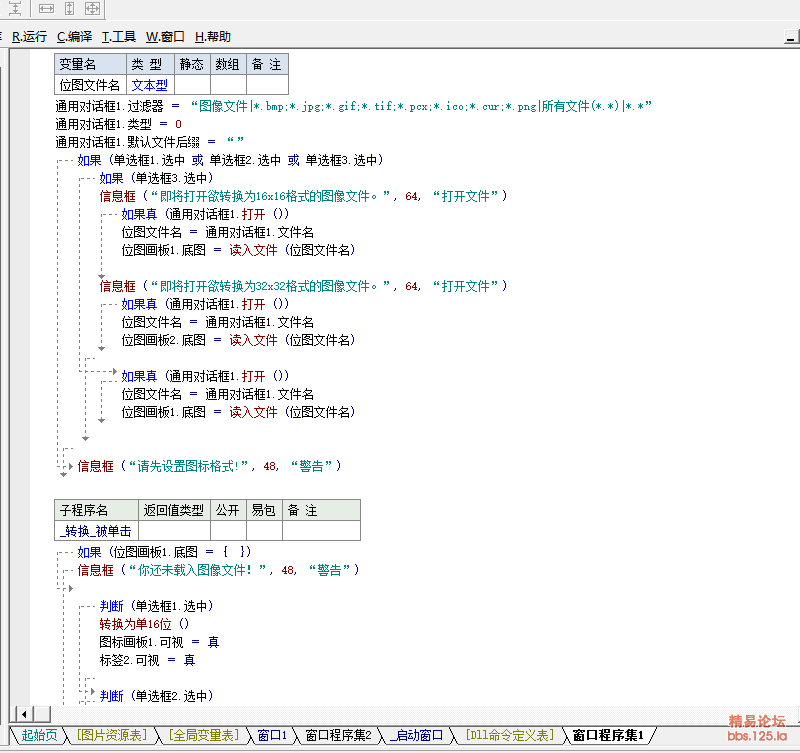This screenshot has height=753, width=800.
Task: Open the W.窗口 menu
Action: pos(165,37)
